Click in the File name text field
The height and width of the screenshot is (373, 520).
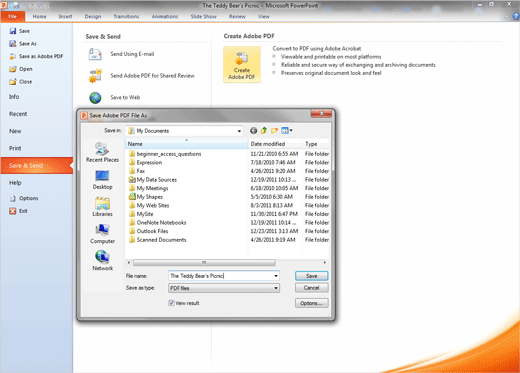click(220, 276)
